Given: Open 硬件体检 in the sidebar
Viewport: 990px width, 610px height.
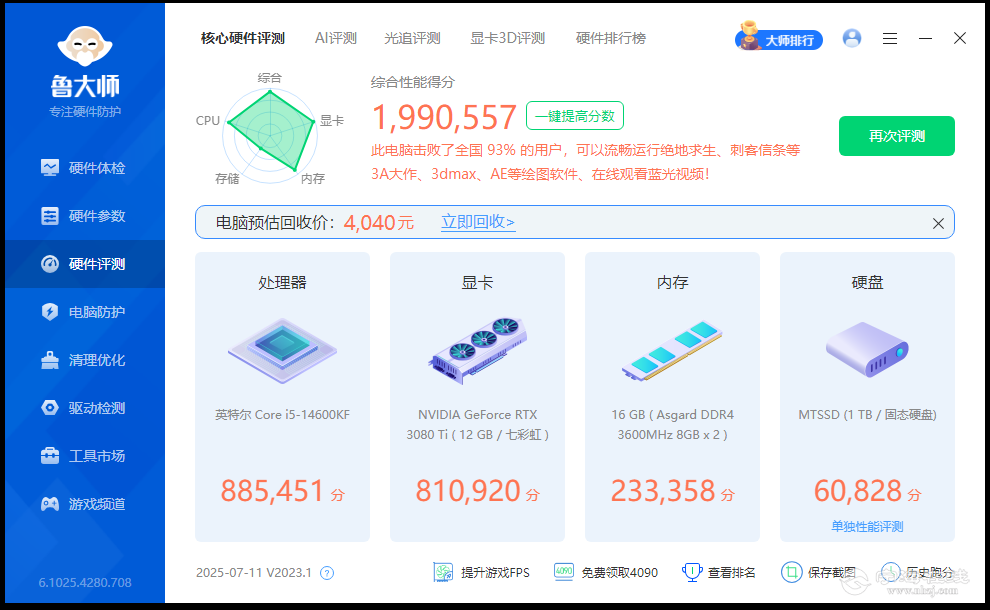Looking at the screenshot, I should [x=85, y=168].
